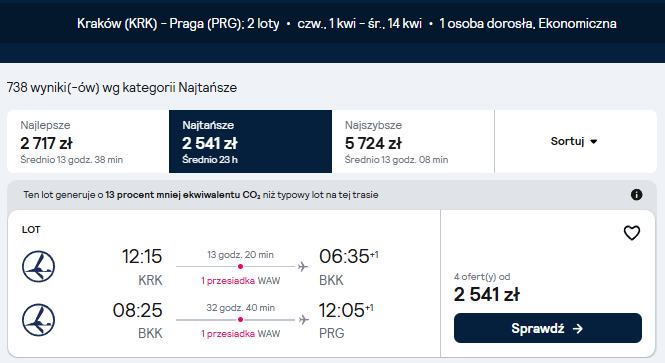Click the Sortuj dropdown arrow

tap(594, 142)
